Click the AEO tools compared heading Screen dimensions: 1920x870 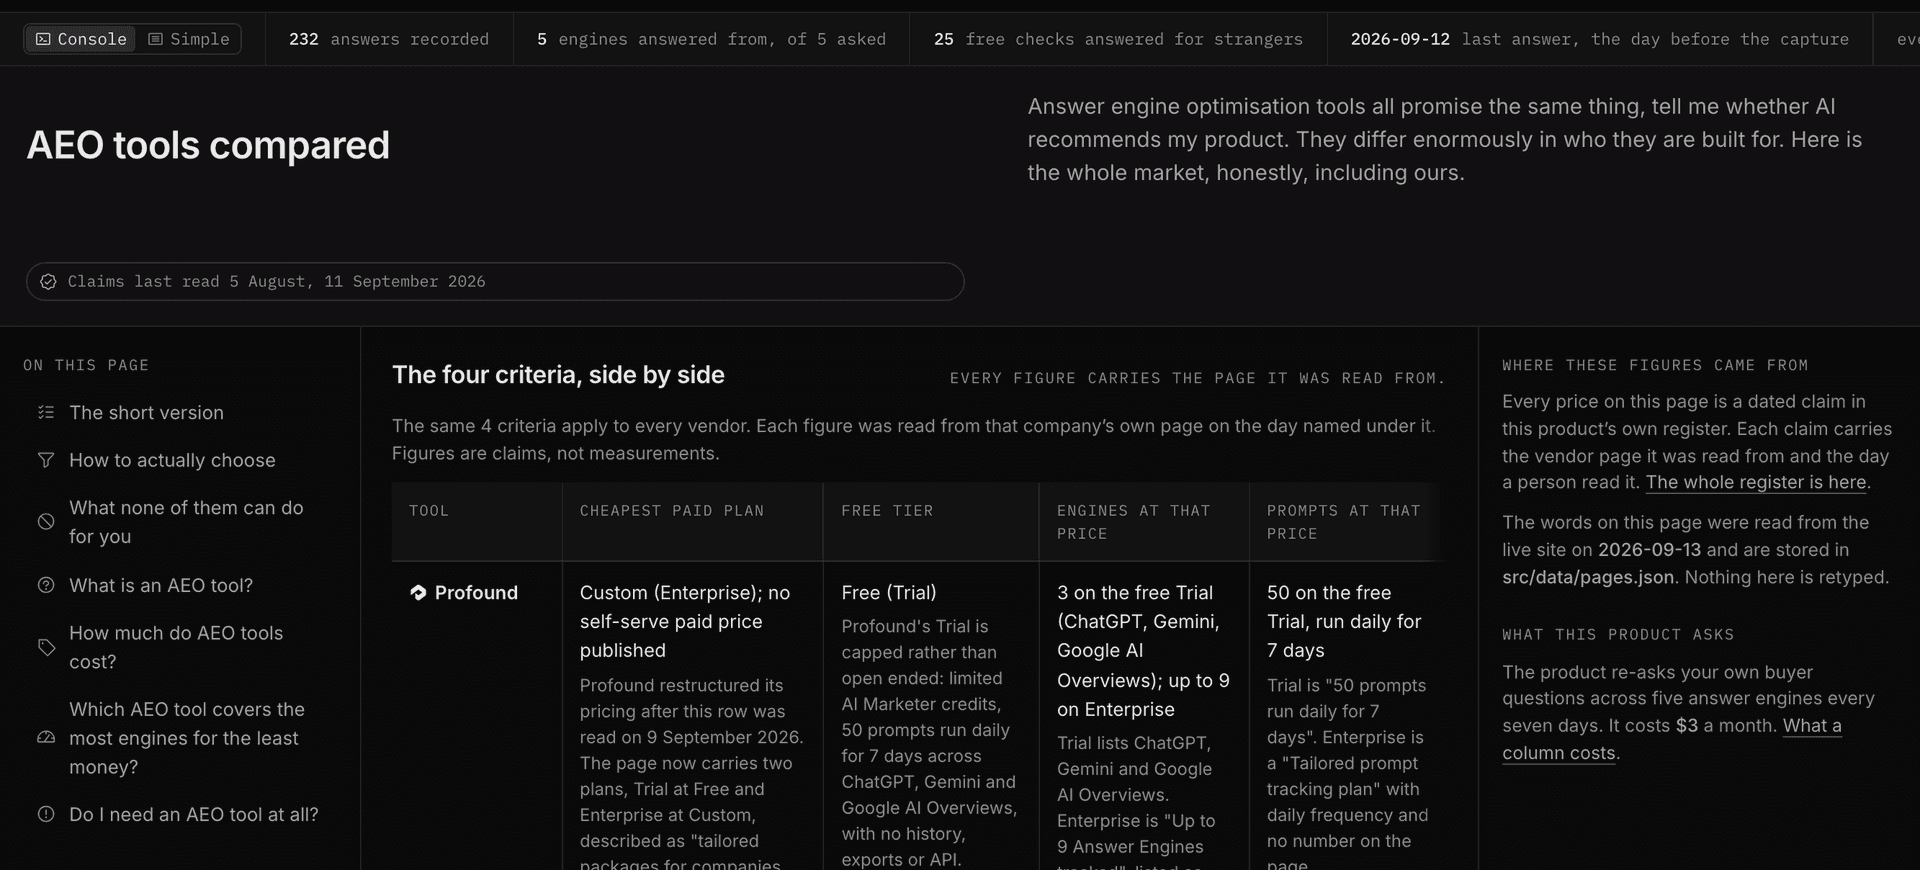[x=208, y=145]
